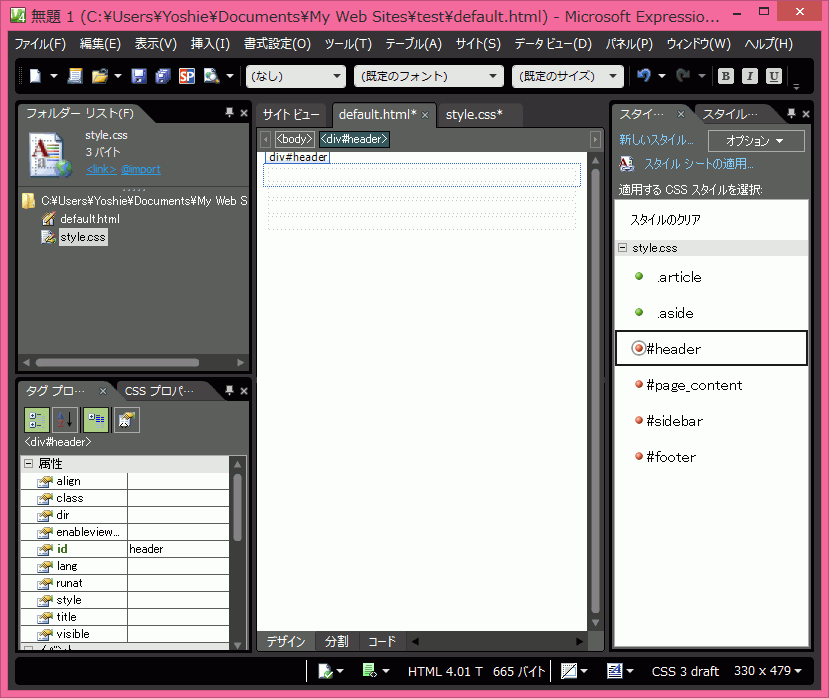Open the default font dropdown
The image size is (829, 698).
tap(428, 76)
